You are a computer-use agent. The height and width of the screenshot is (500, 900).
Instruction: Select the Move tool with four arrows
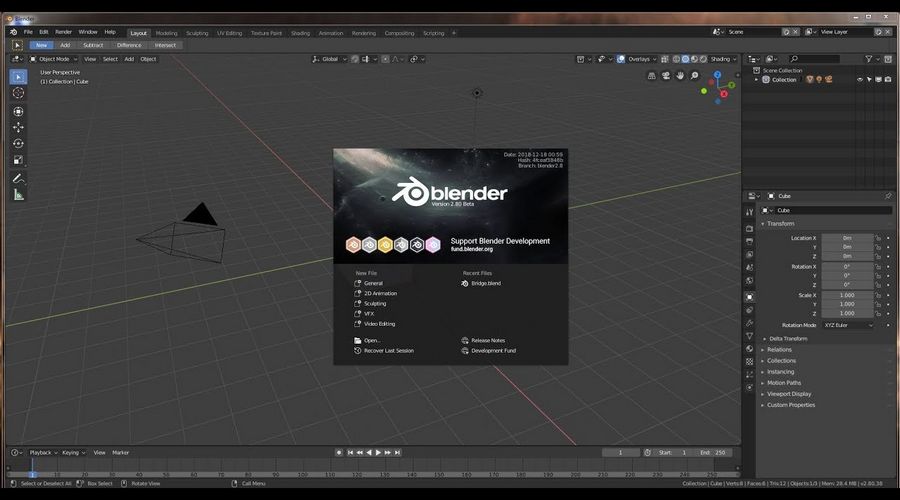[x=18, y=127]
